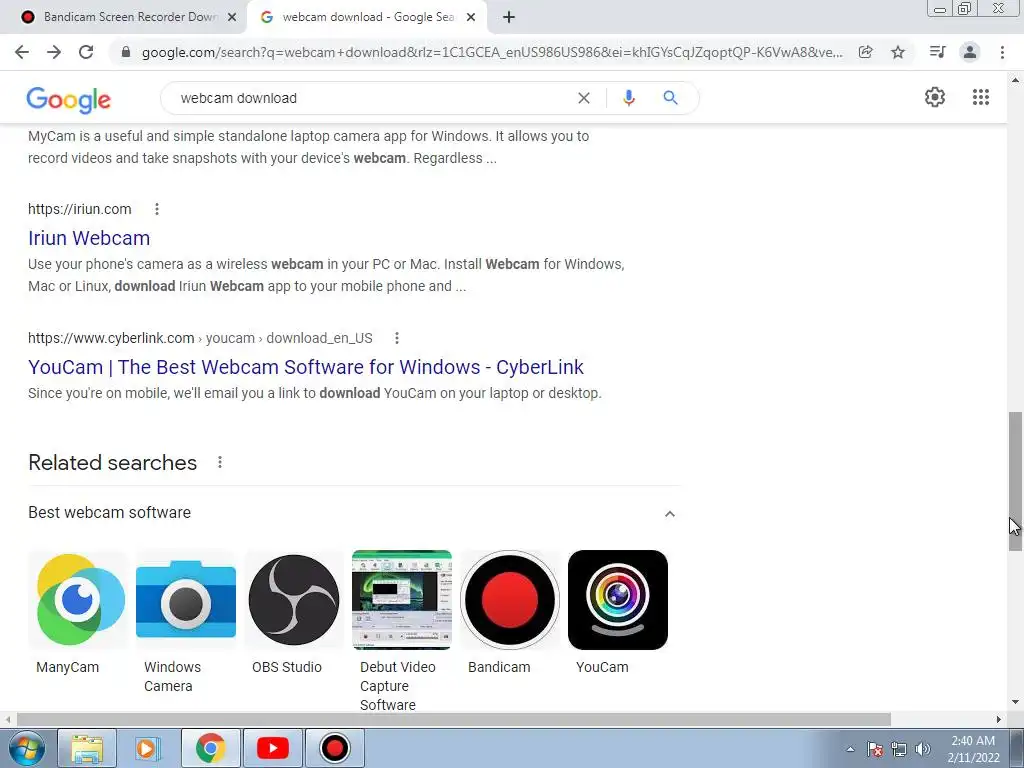Close the webcam download Google tab
This screenshot has height=768, width=1024.
point(471,18)
